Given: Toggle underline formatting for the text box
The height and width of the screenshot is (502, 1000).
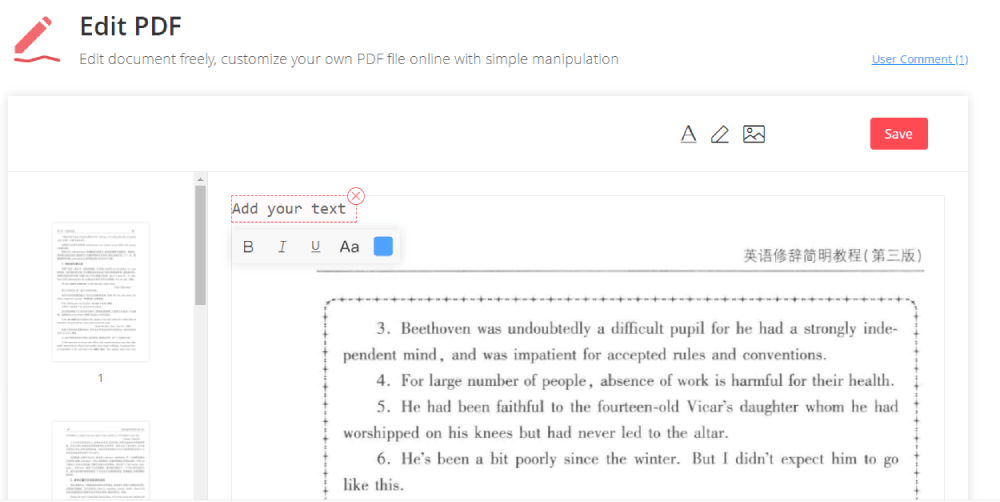Looking at the screenshot, I should (x=316, y=247).
